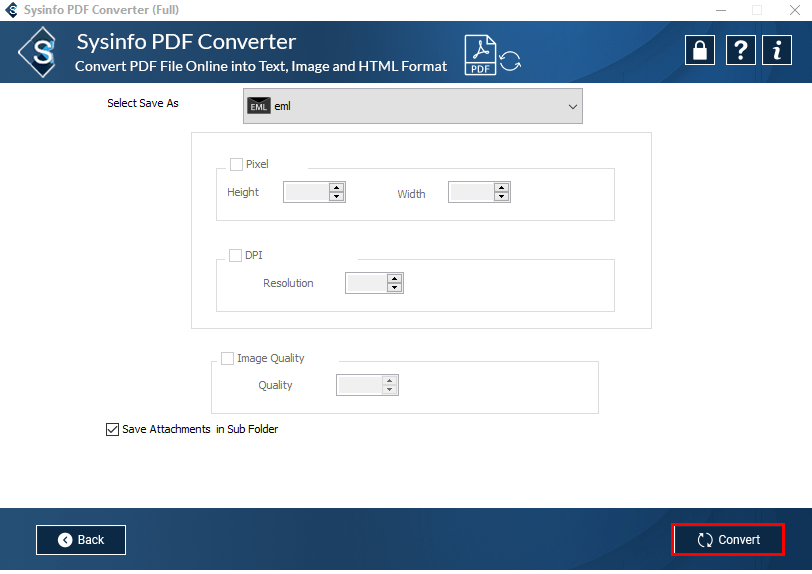Increase Height with up arrow
This screenshot has height=574, width=812.
[337, 188]
